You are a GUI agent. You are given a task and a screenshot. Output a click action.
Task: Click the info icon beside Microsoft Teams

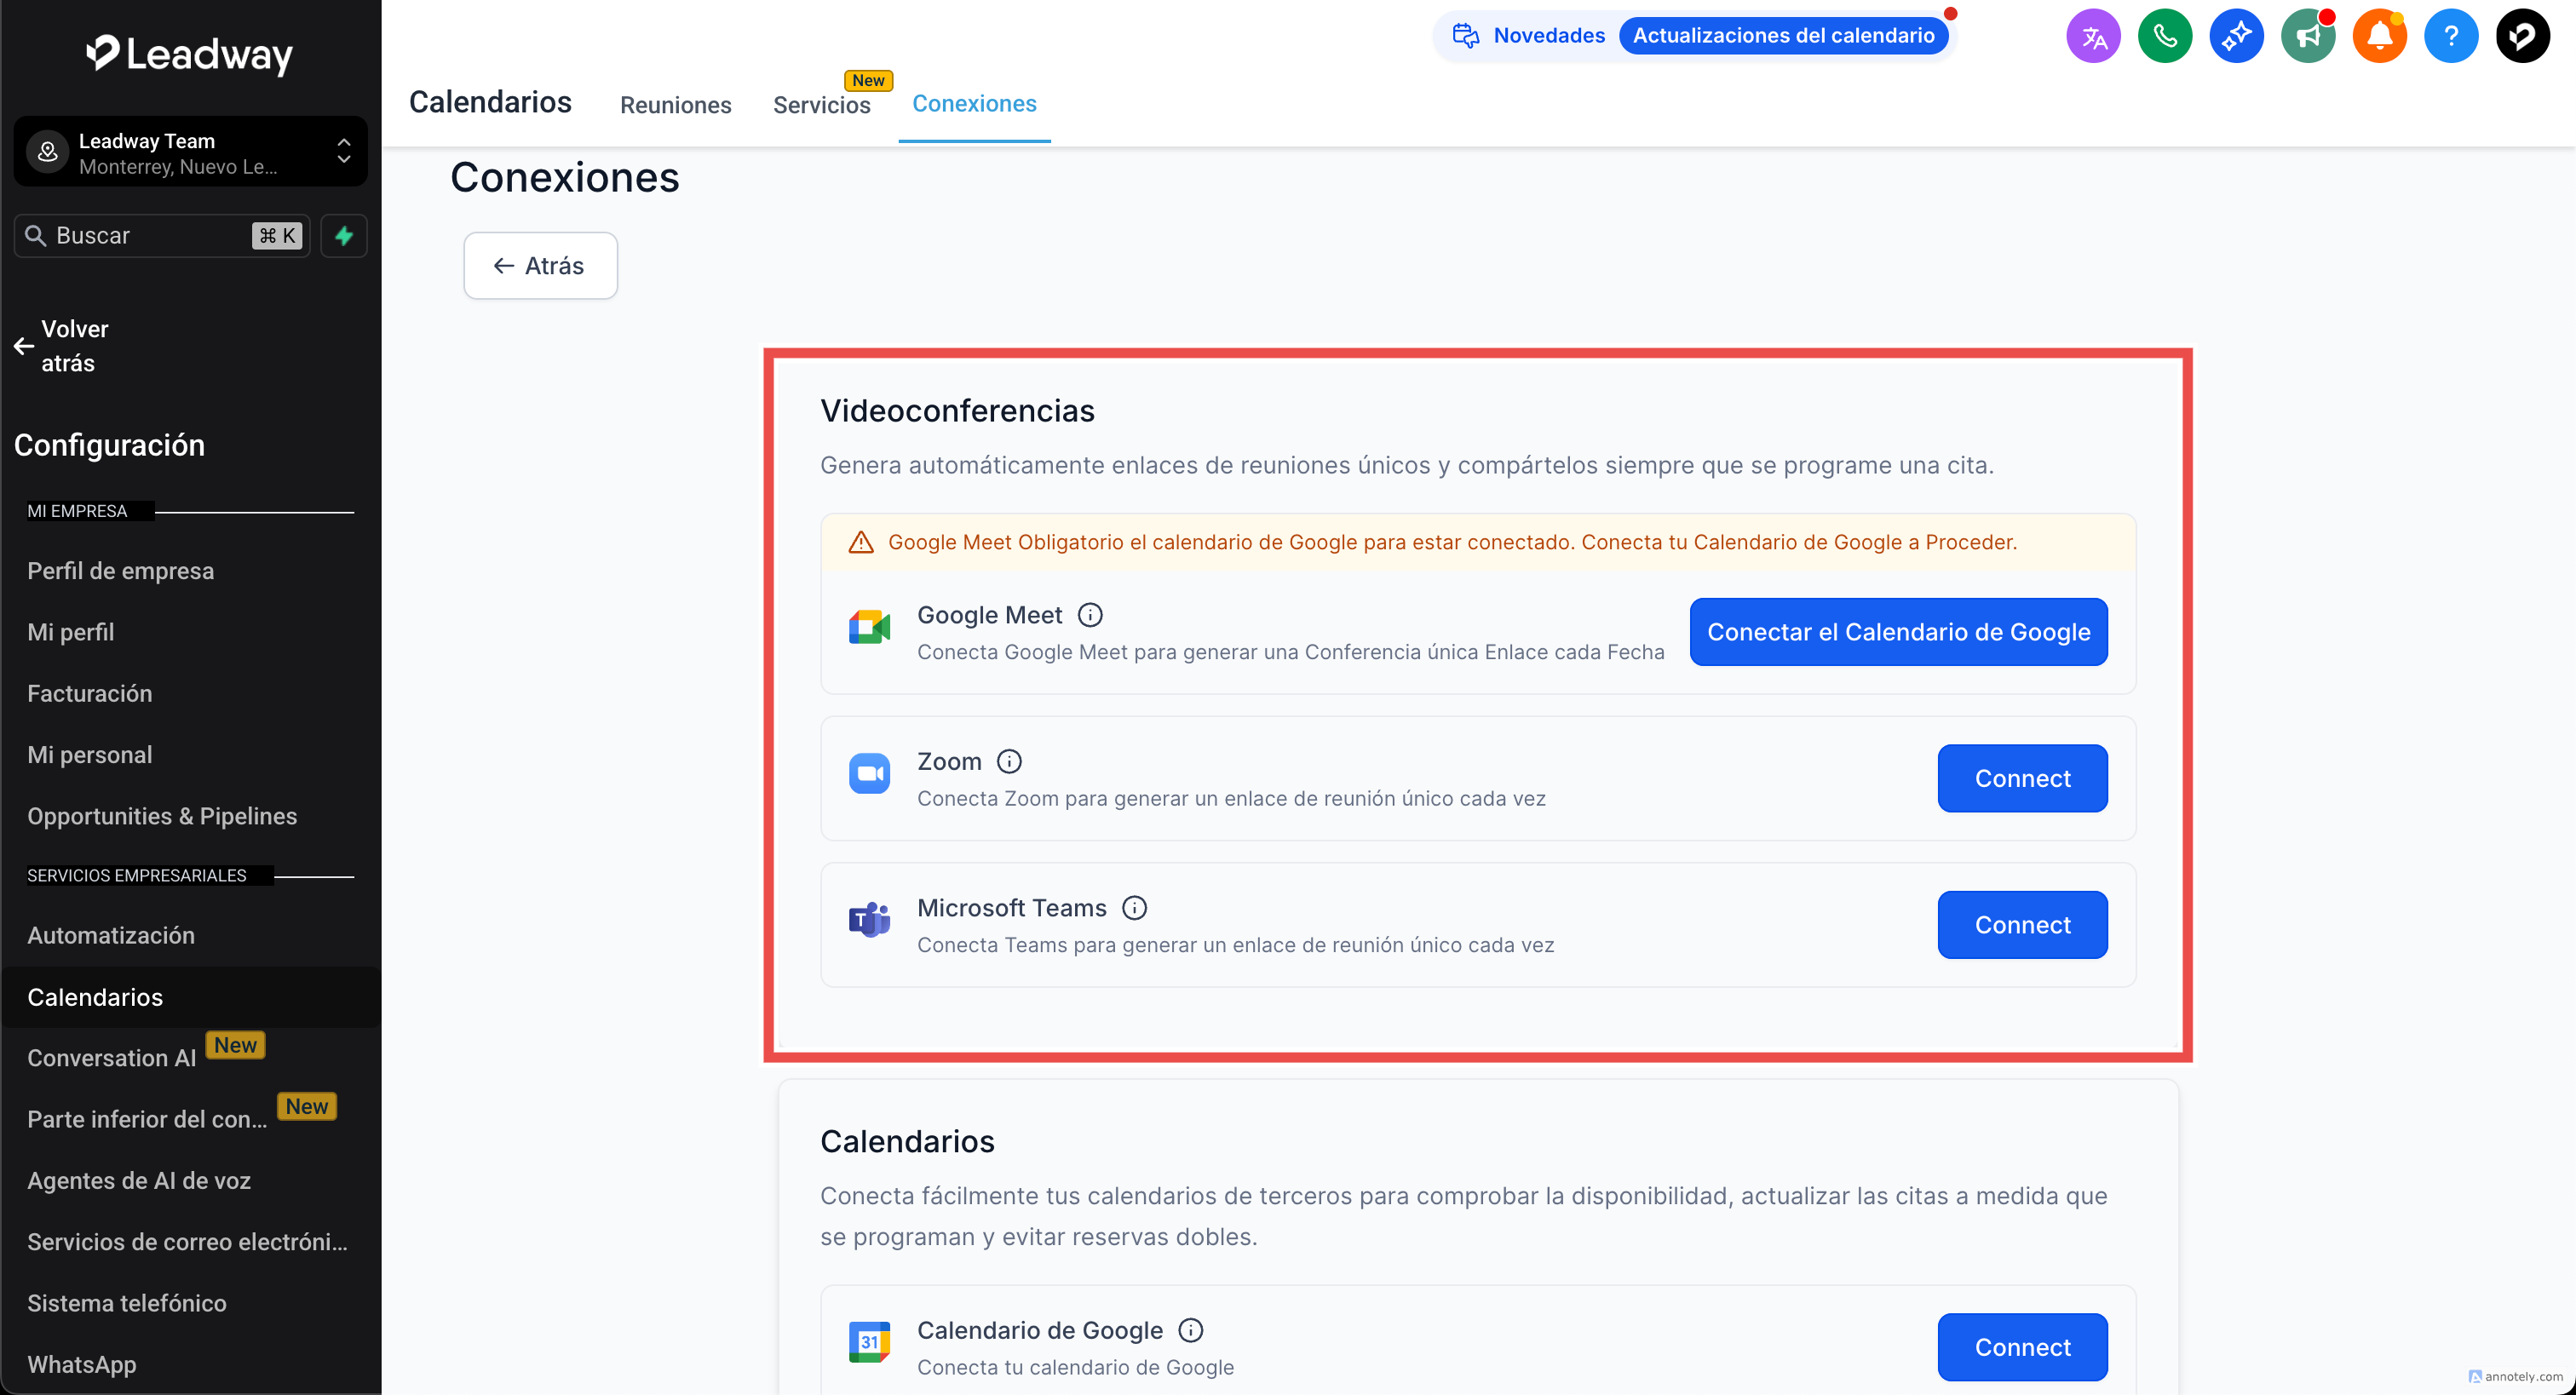(x=1134, y=908)
